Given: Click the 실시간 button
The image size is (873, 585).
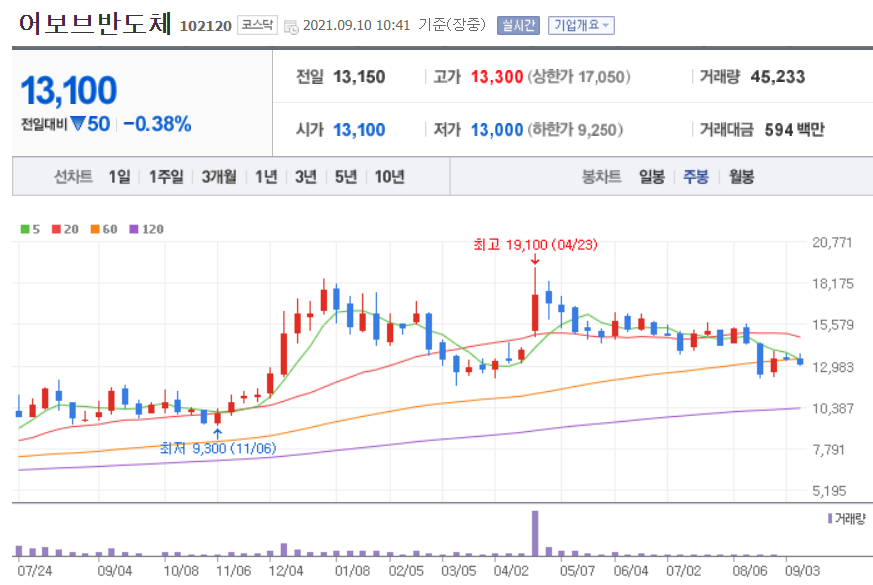Looking at the screenshot, I should pyautogui.click(x=517, y=24).
